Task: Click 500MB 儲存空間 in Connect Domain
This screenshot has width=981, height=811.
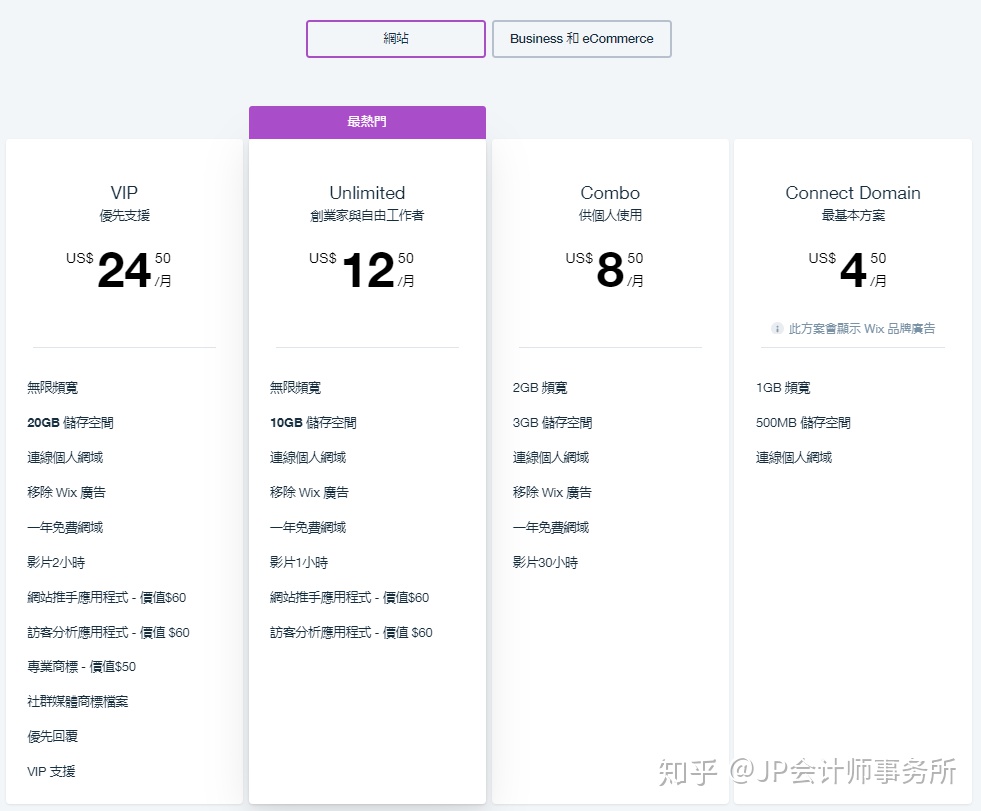Action: coord(803,423)
